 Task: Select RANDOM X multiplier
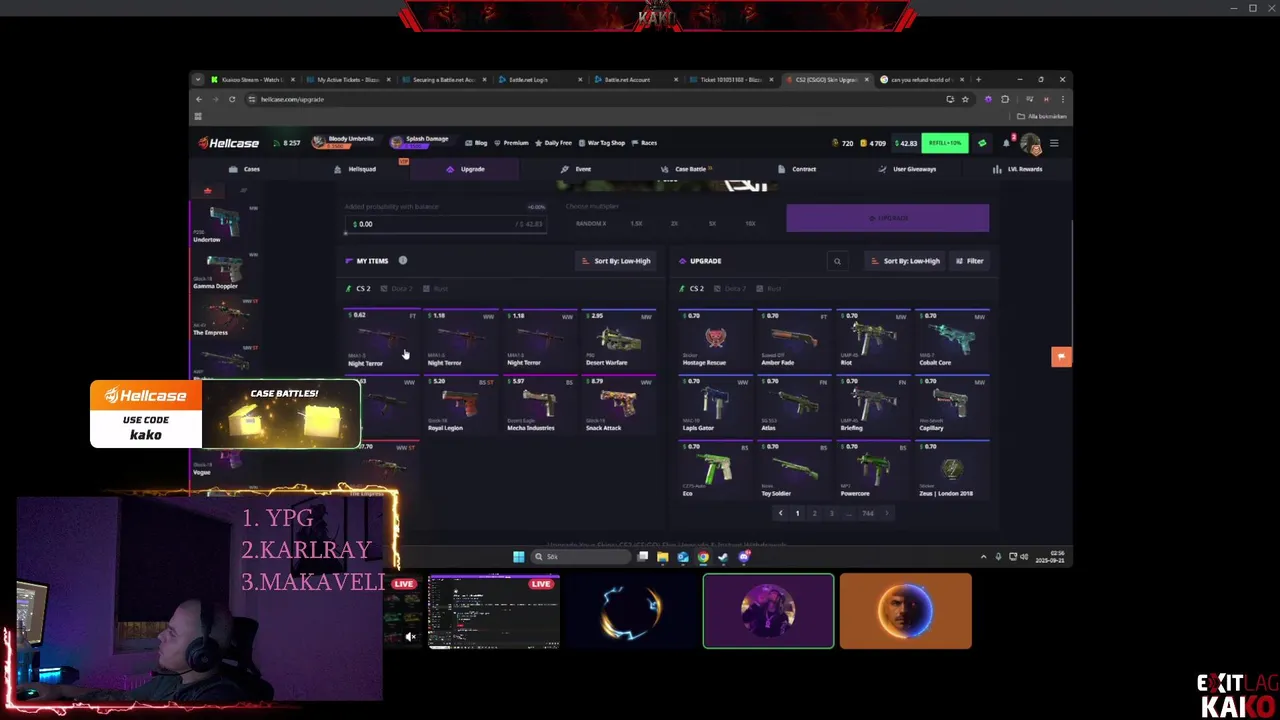591,224
